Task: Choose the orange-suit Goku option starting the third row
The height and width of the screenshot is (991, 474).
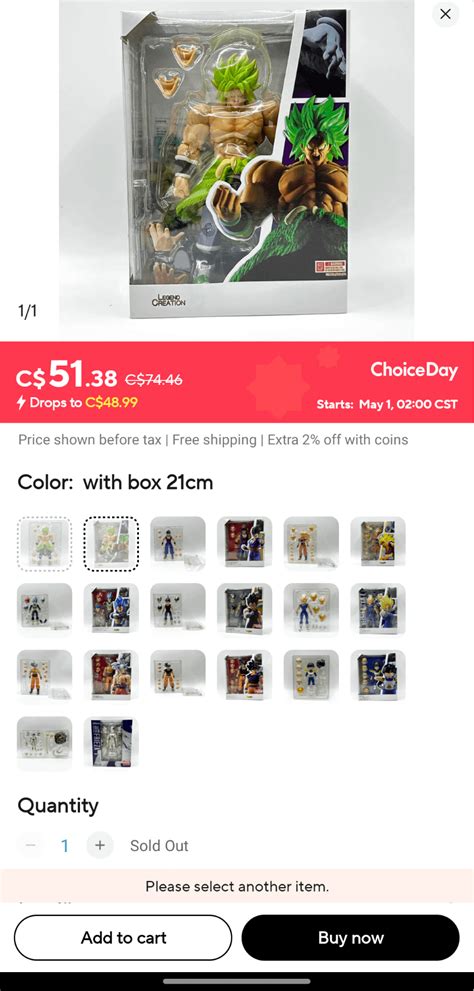Action: (44, 675)
